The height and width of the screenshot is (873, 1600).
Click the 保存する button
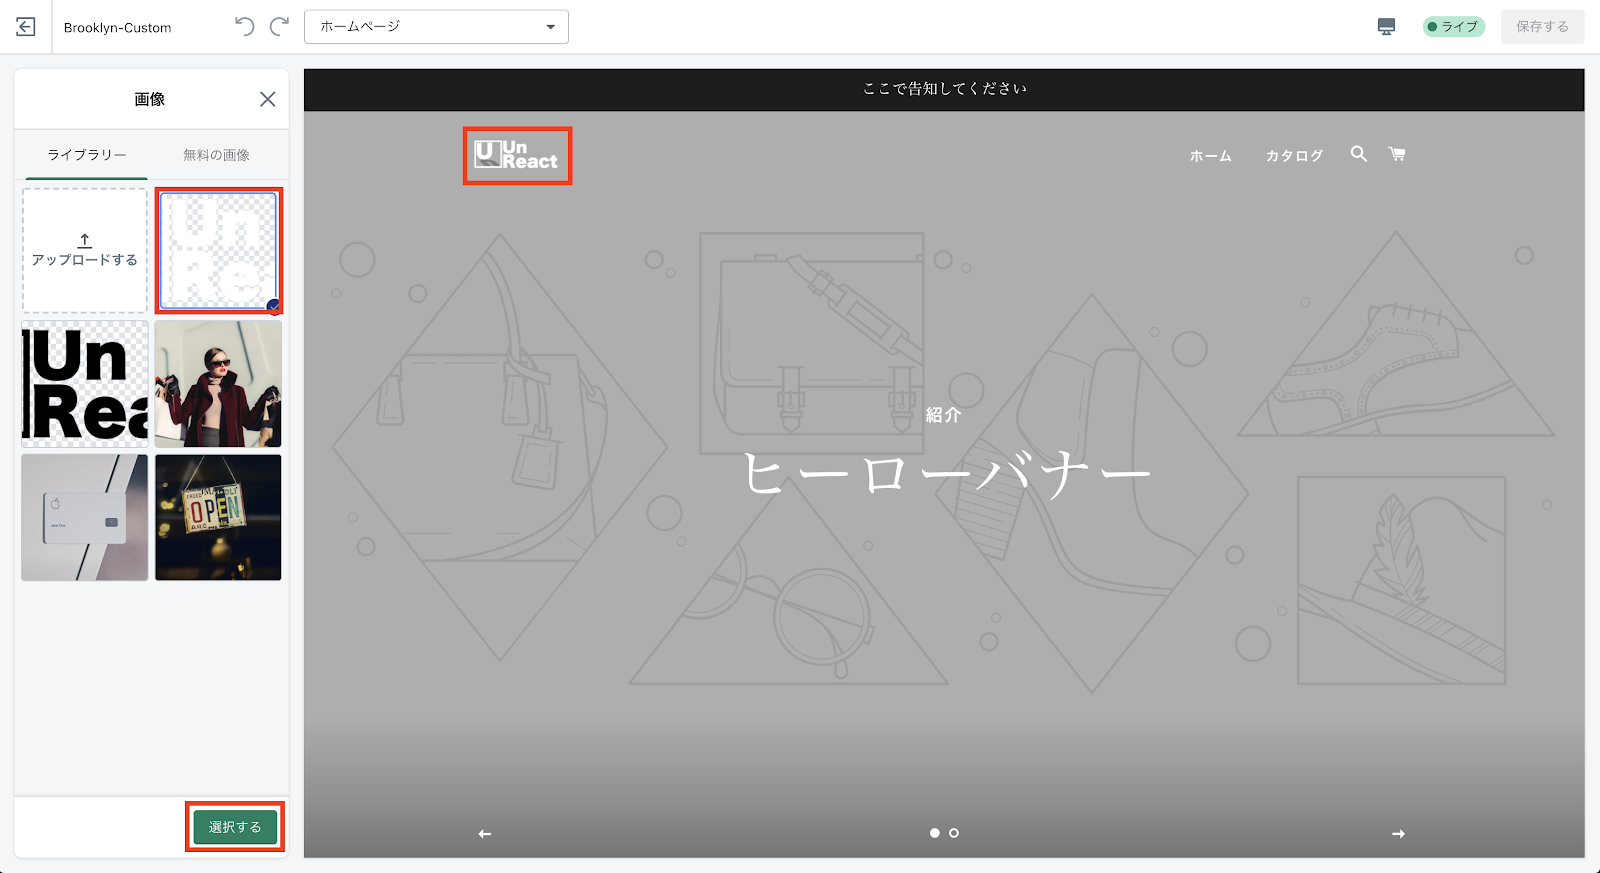(x=1541, y=27)
